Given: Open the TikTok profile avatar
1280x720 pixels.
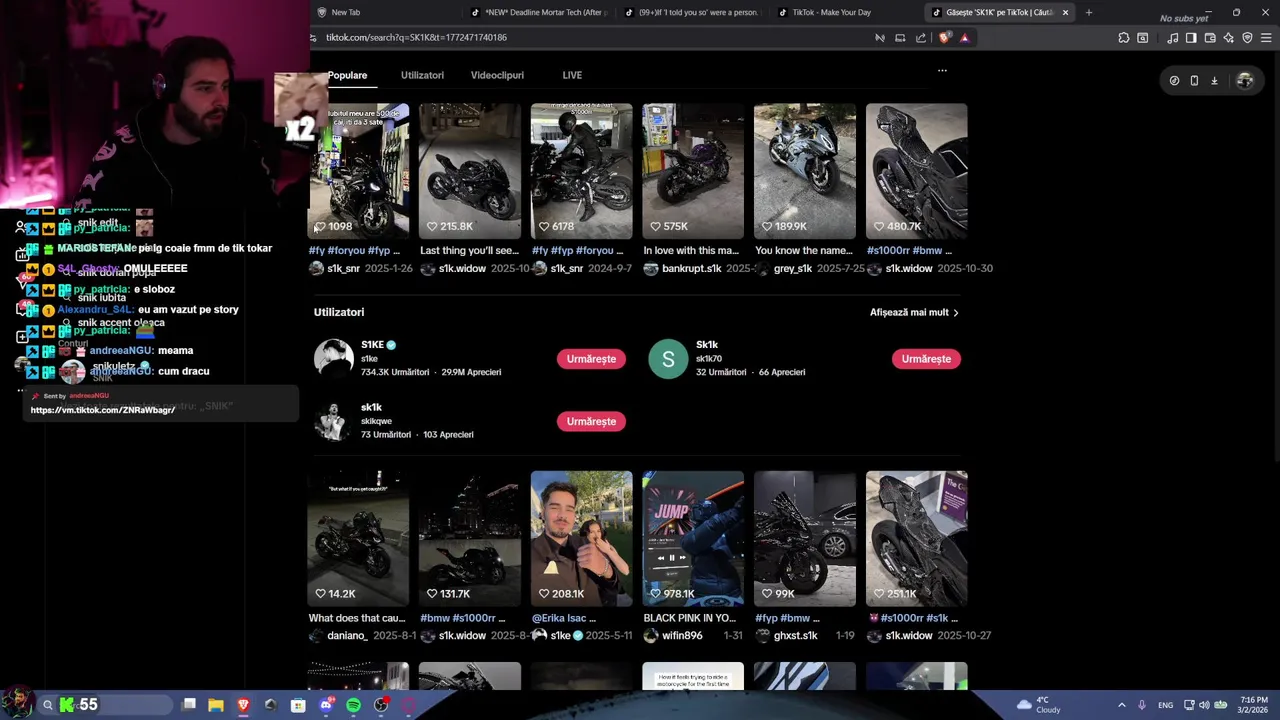Looking at the screenshot, I should point(1244,81).
